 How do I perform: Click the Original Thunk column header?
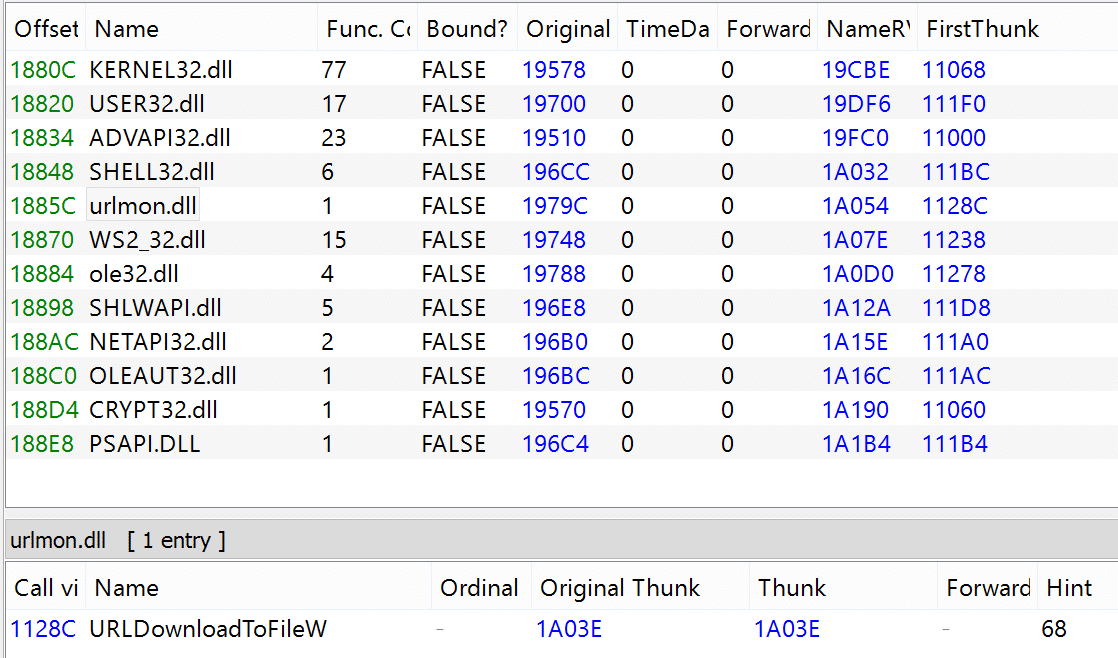click(640, 588)
